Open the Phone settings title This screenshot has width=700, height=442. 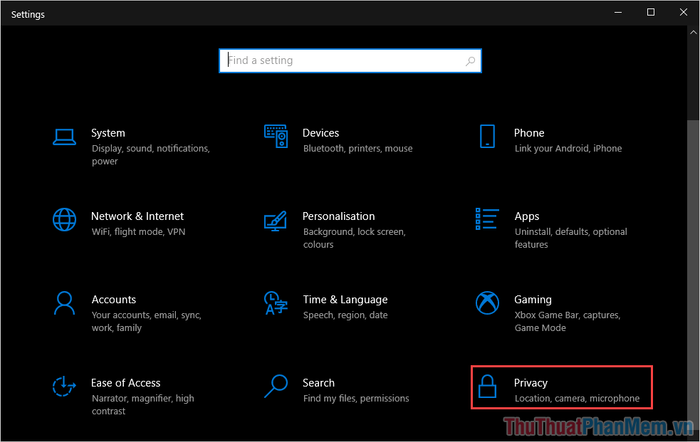pyautogui.click(x=529, y=133)
